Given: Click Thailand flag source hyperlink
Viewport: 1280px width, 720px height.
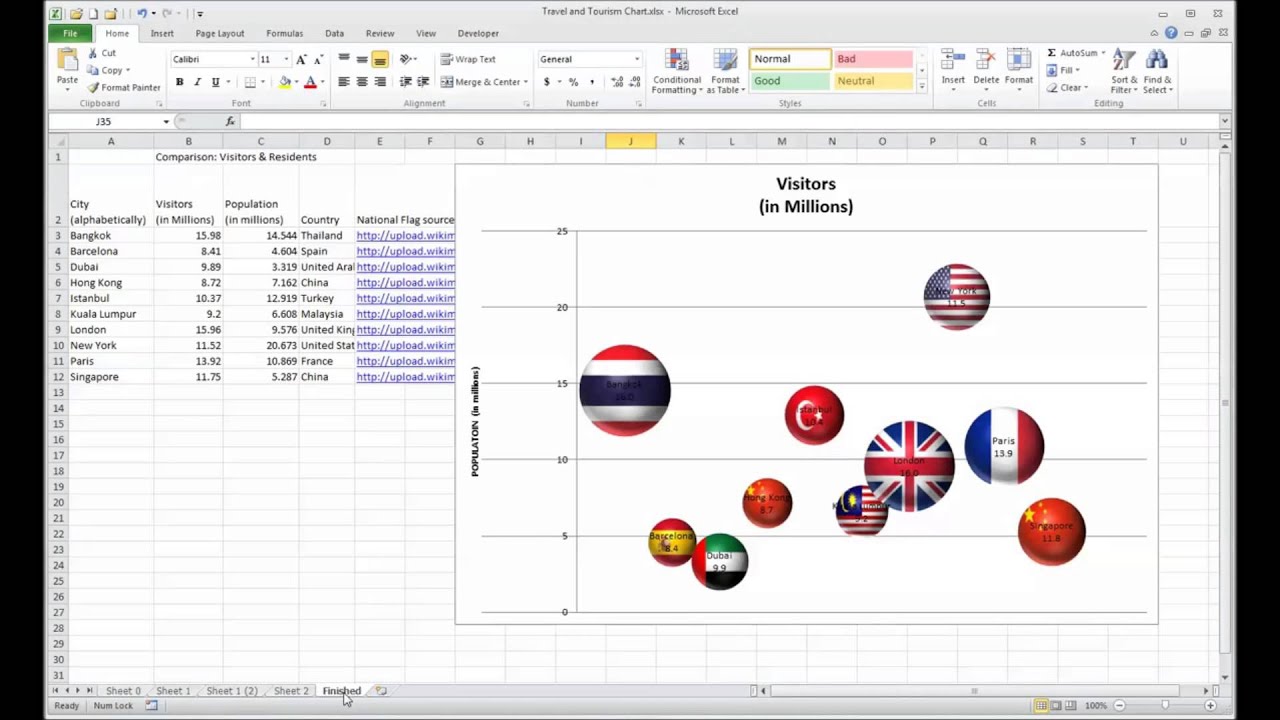Looking at the screenshot, I should (x=405, y=236).
